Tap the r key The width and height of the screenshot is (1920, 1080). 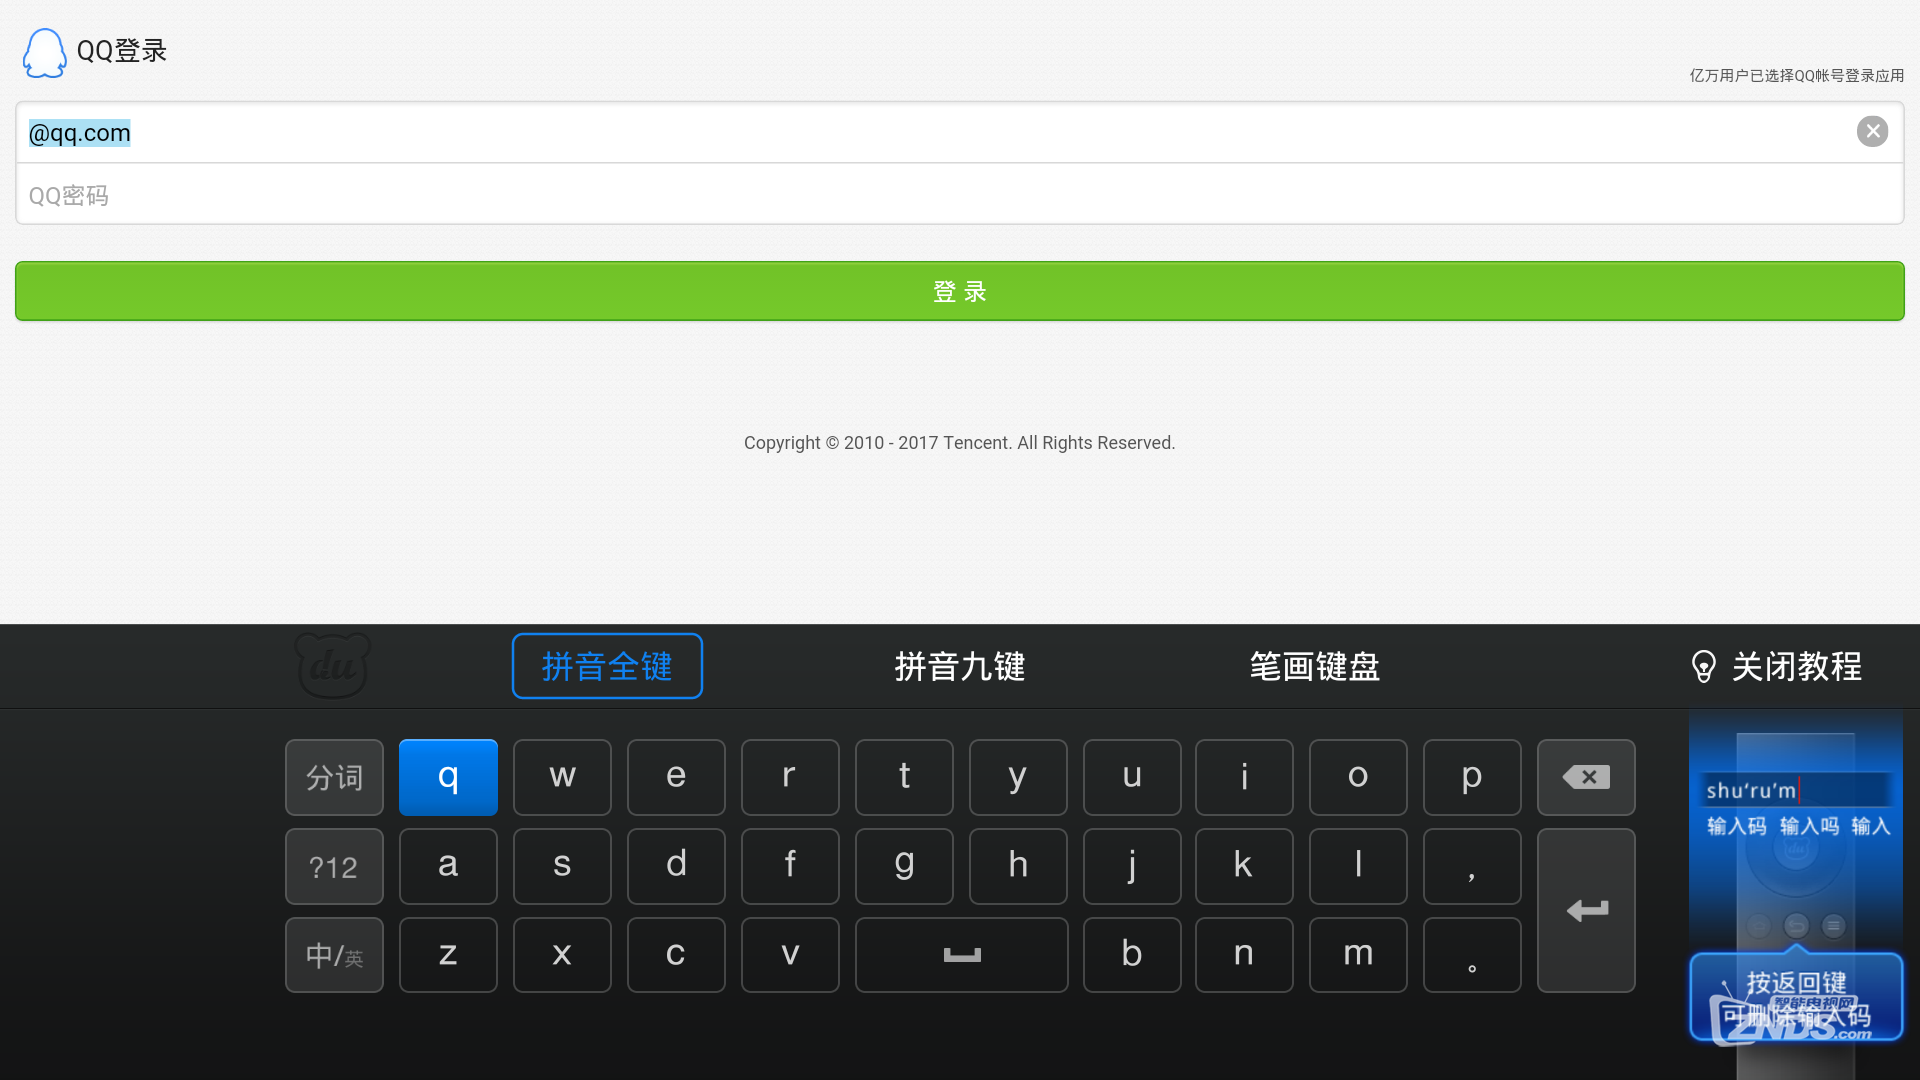click(x=790, y=777)
